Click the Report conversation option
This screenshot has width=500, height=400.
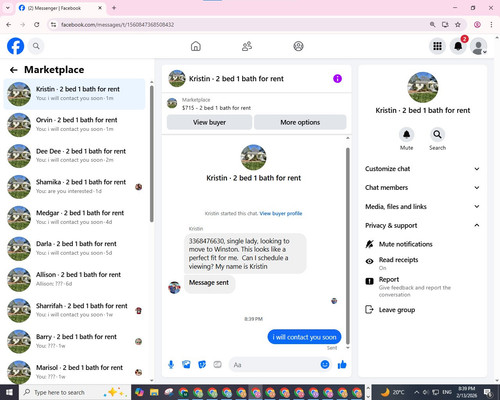coord(423,287)
